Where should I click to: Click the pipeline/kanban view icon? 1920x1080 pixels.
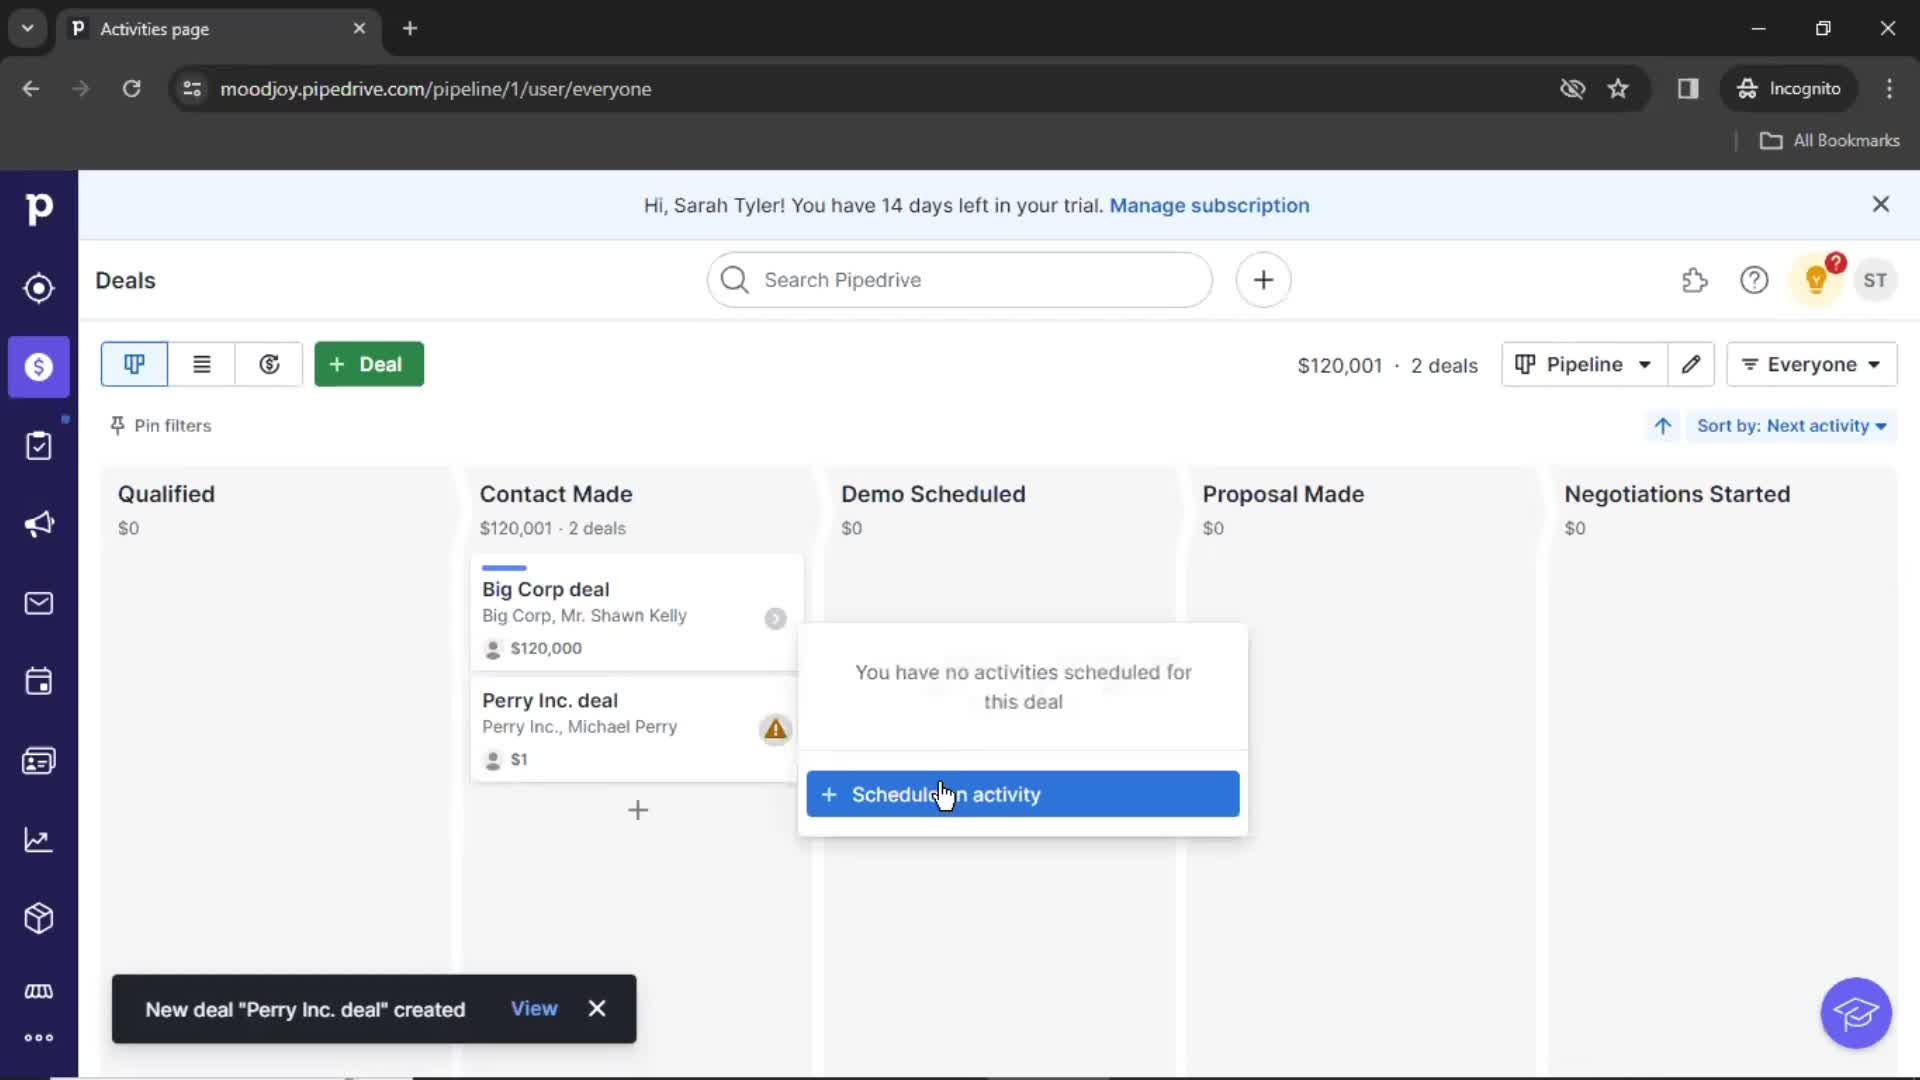click(x=135, y=364)
